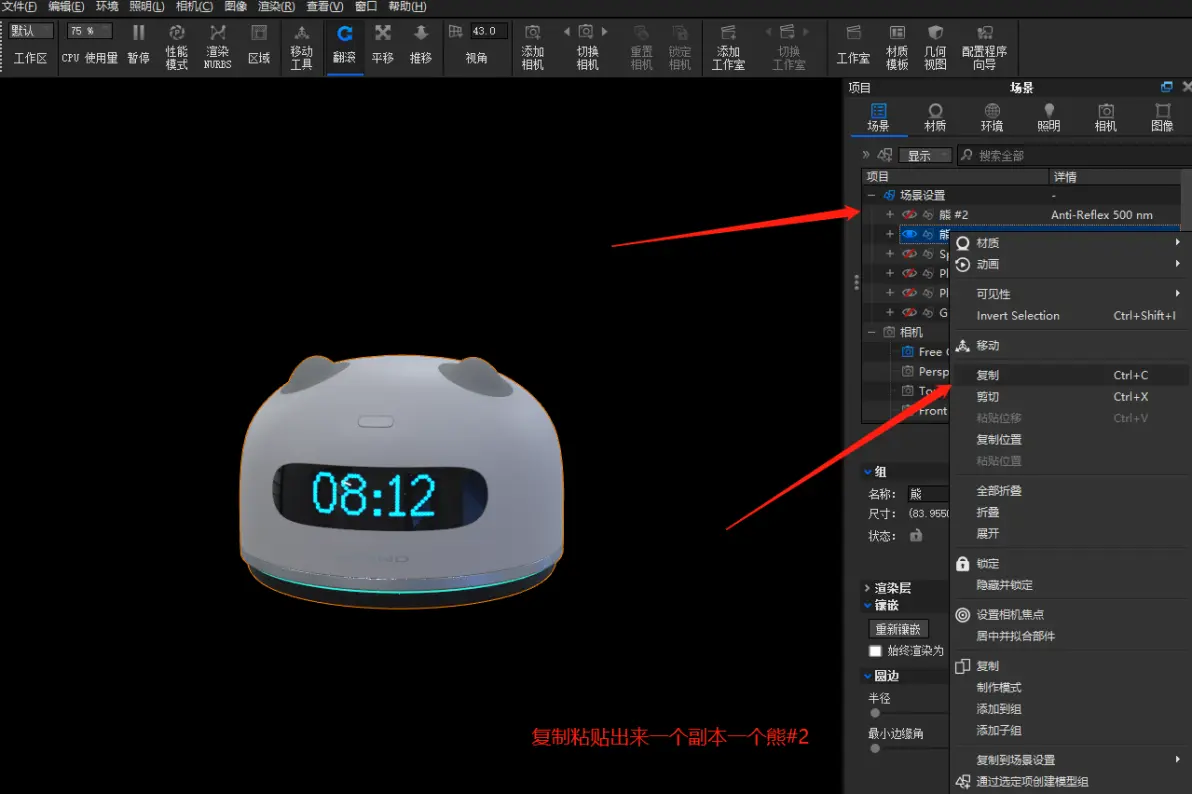Image resolution: width=1192 pixels, height=794 pixels.
Task: Click the search magnifier in 搜索全部
Action: (966, 155)
